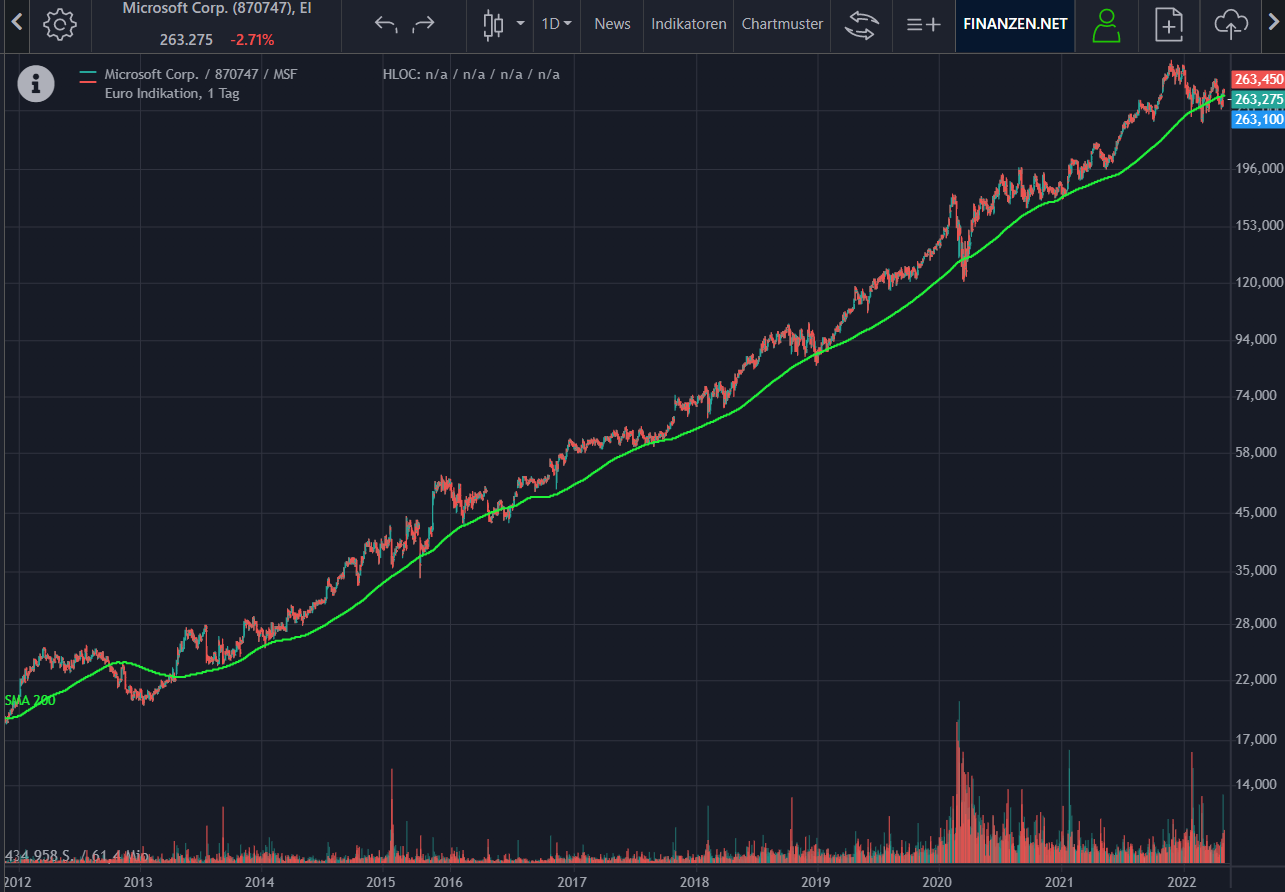Click the 2020 label on time axis
The height and width of the screenshot is (892, 1285).
(x=937, y=882)
